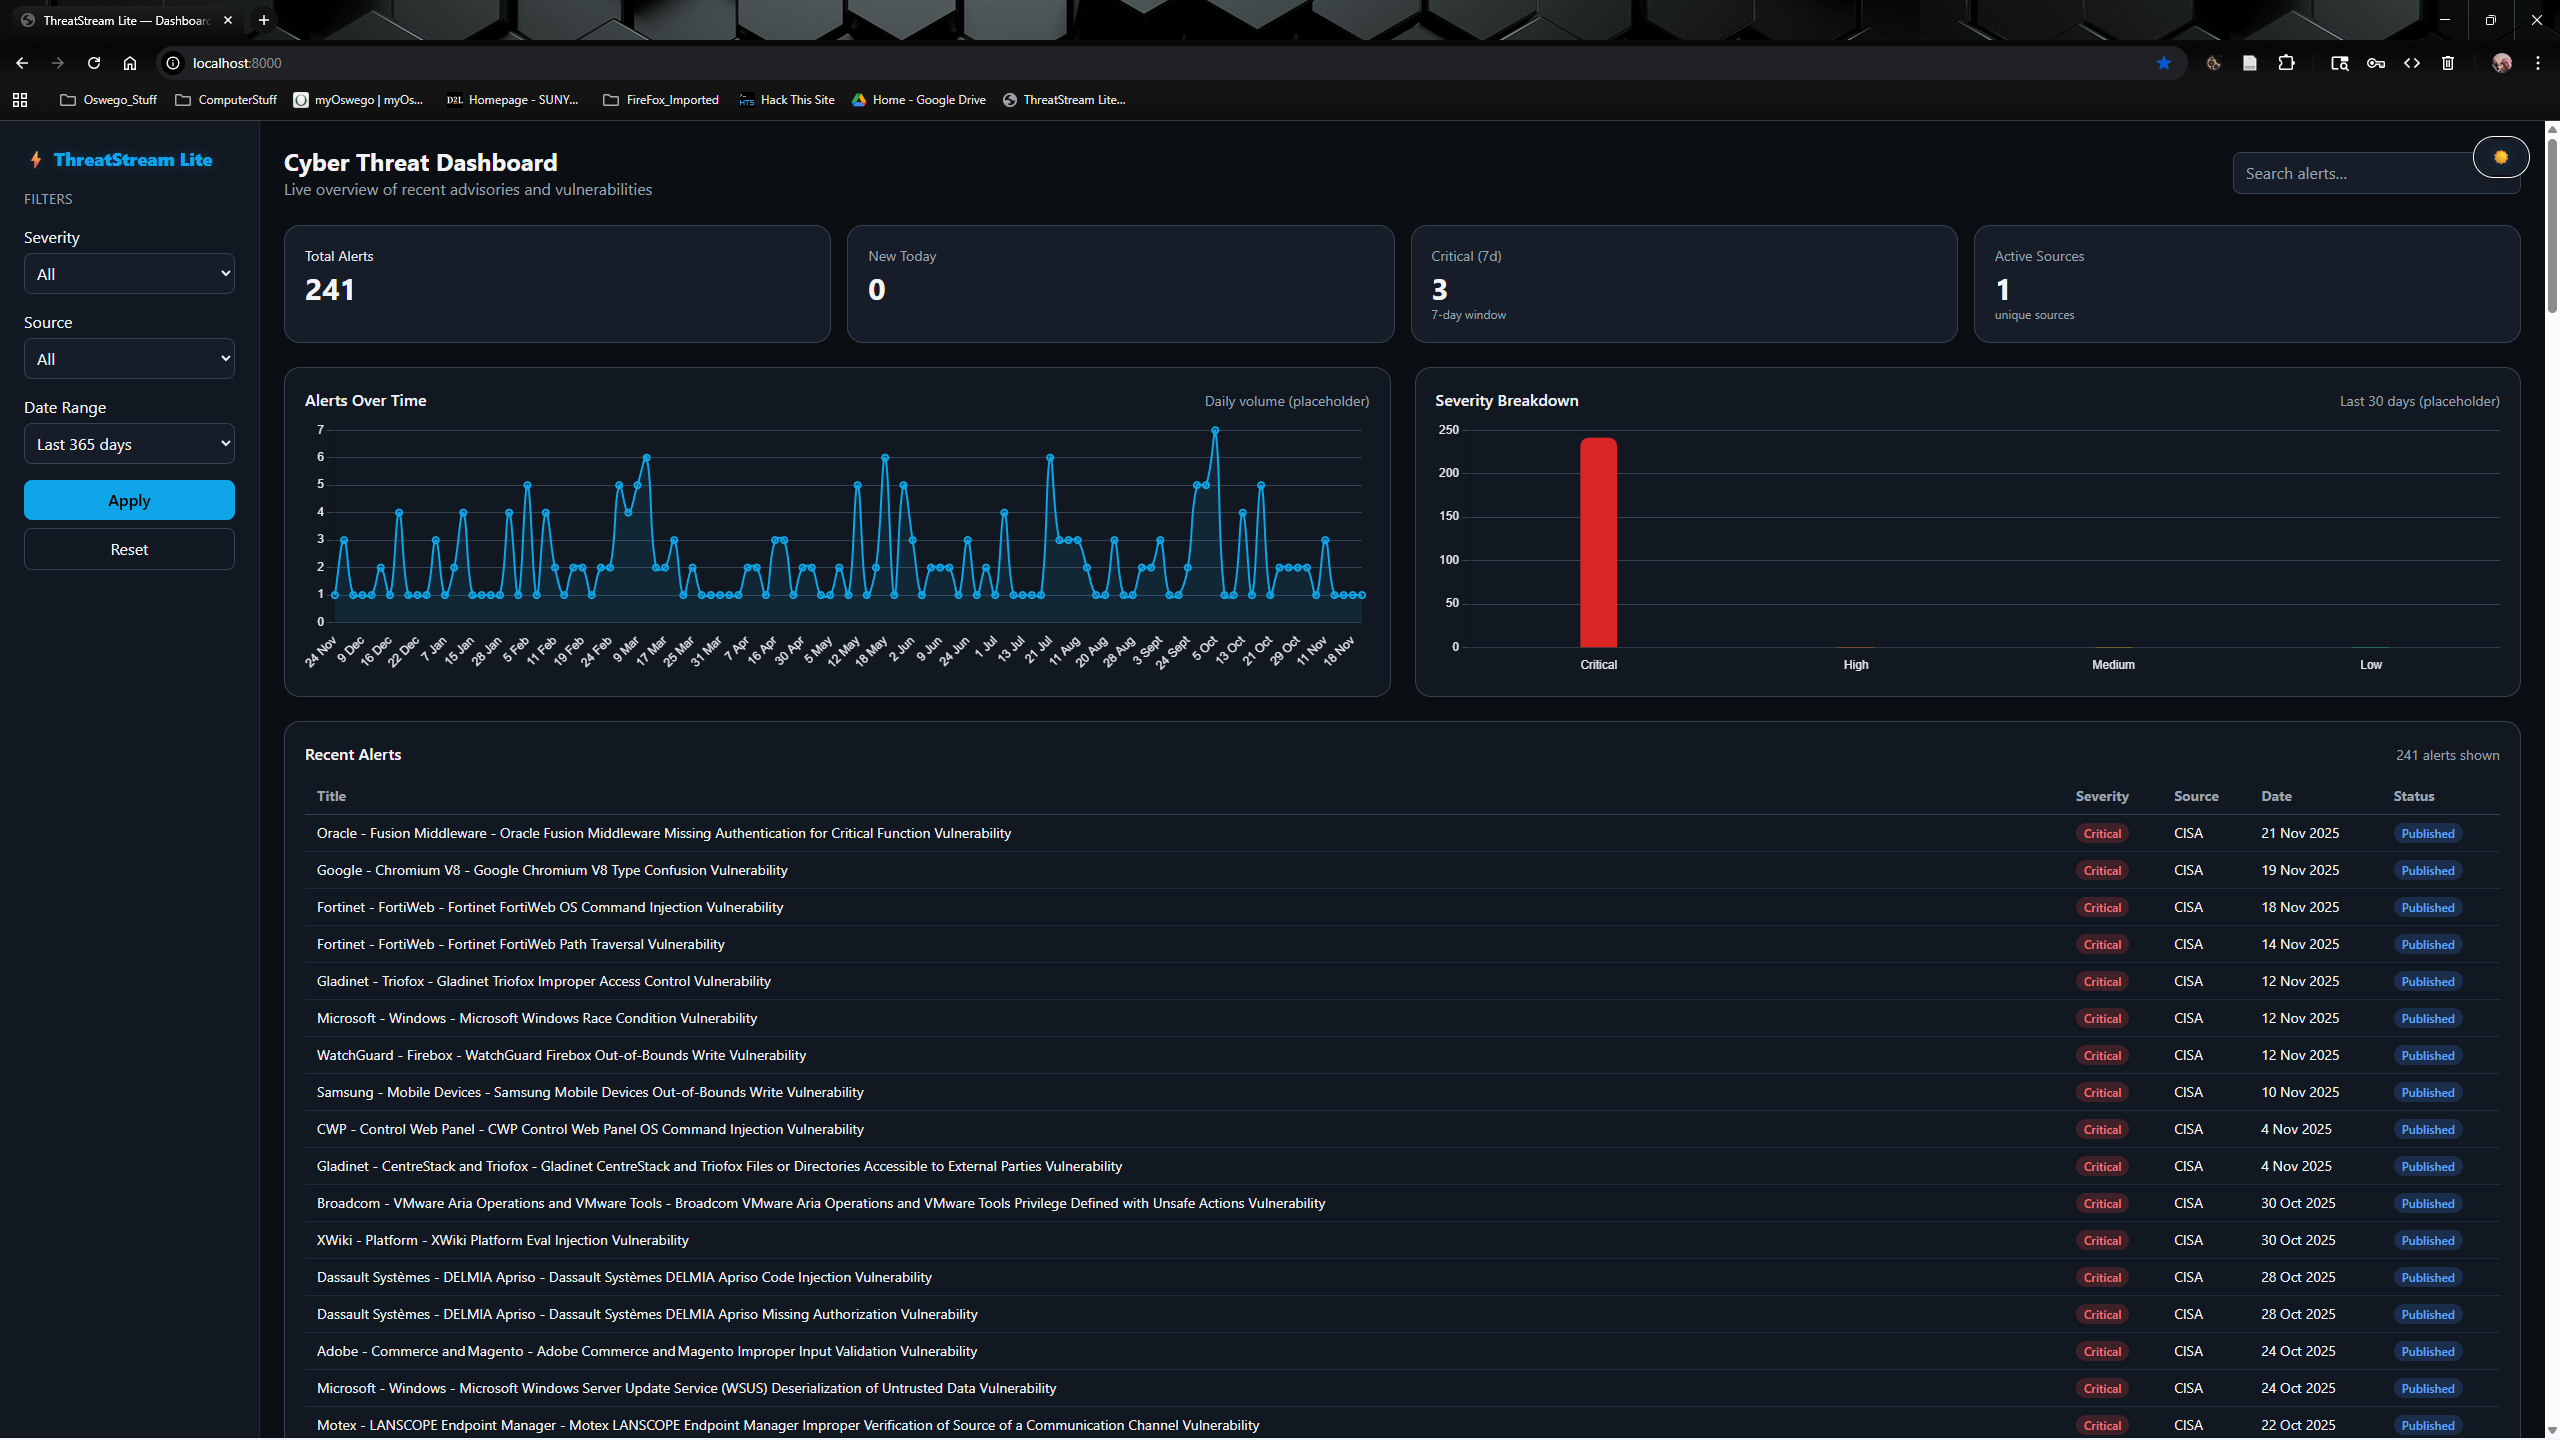Open the Source filter dropdown
The width and height of the screenshot is (2560, 1440).
128,358
